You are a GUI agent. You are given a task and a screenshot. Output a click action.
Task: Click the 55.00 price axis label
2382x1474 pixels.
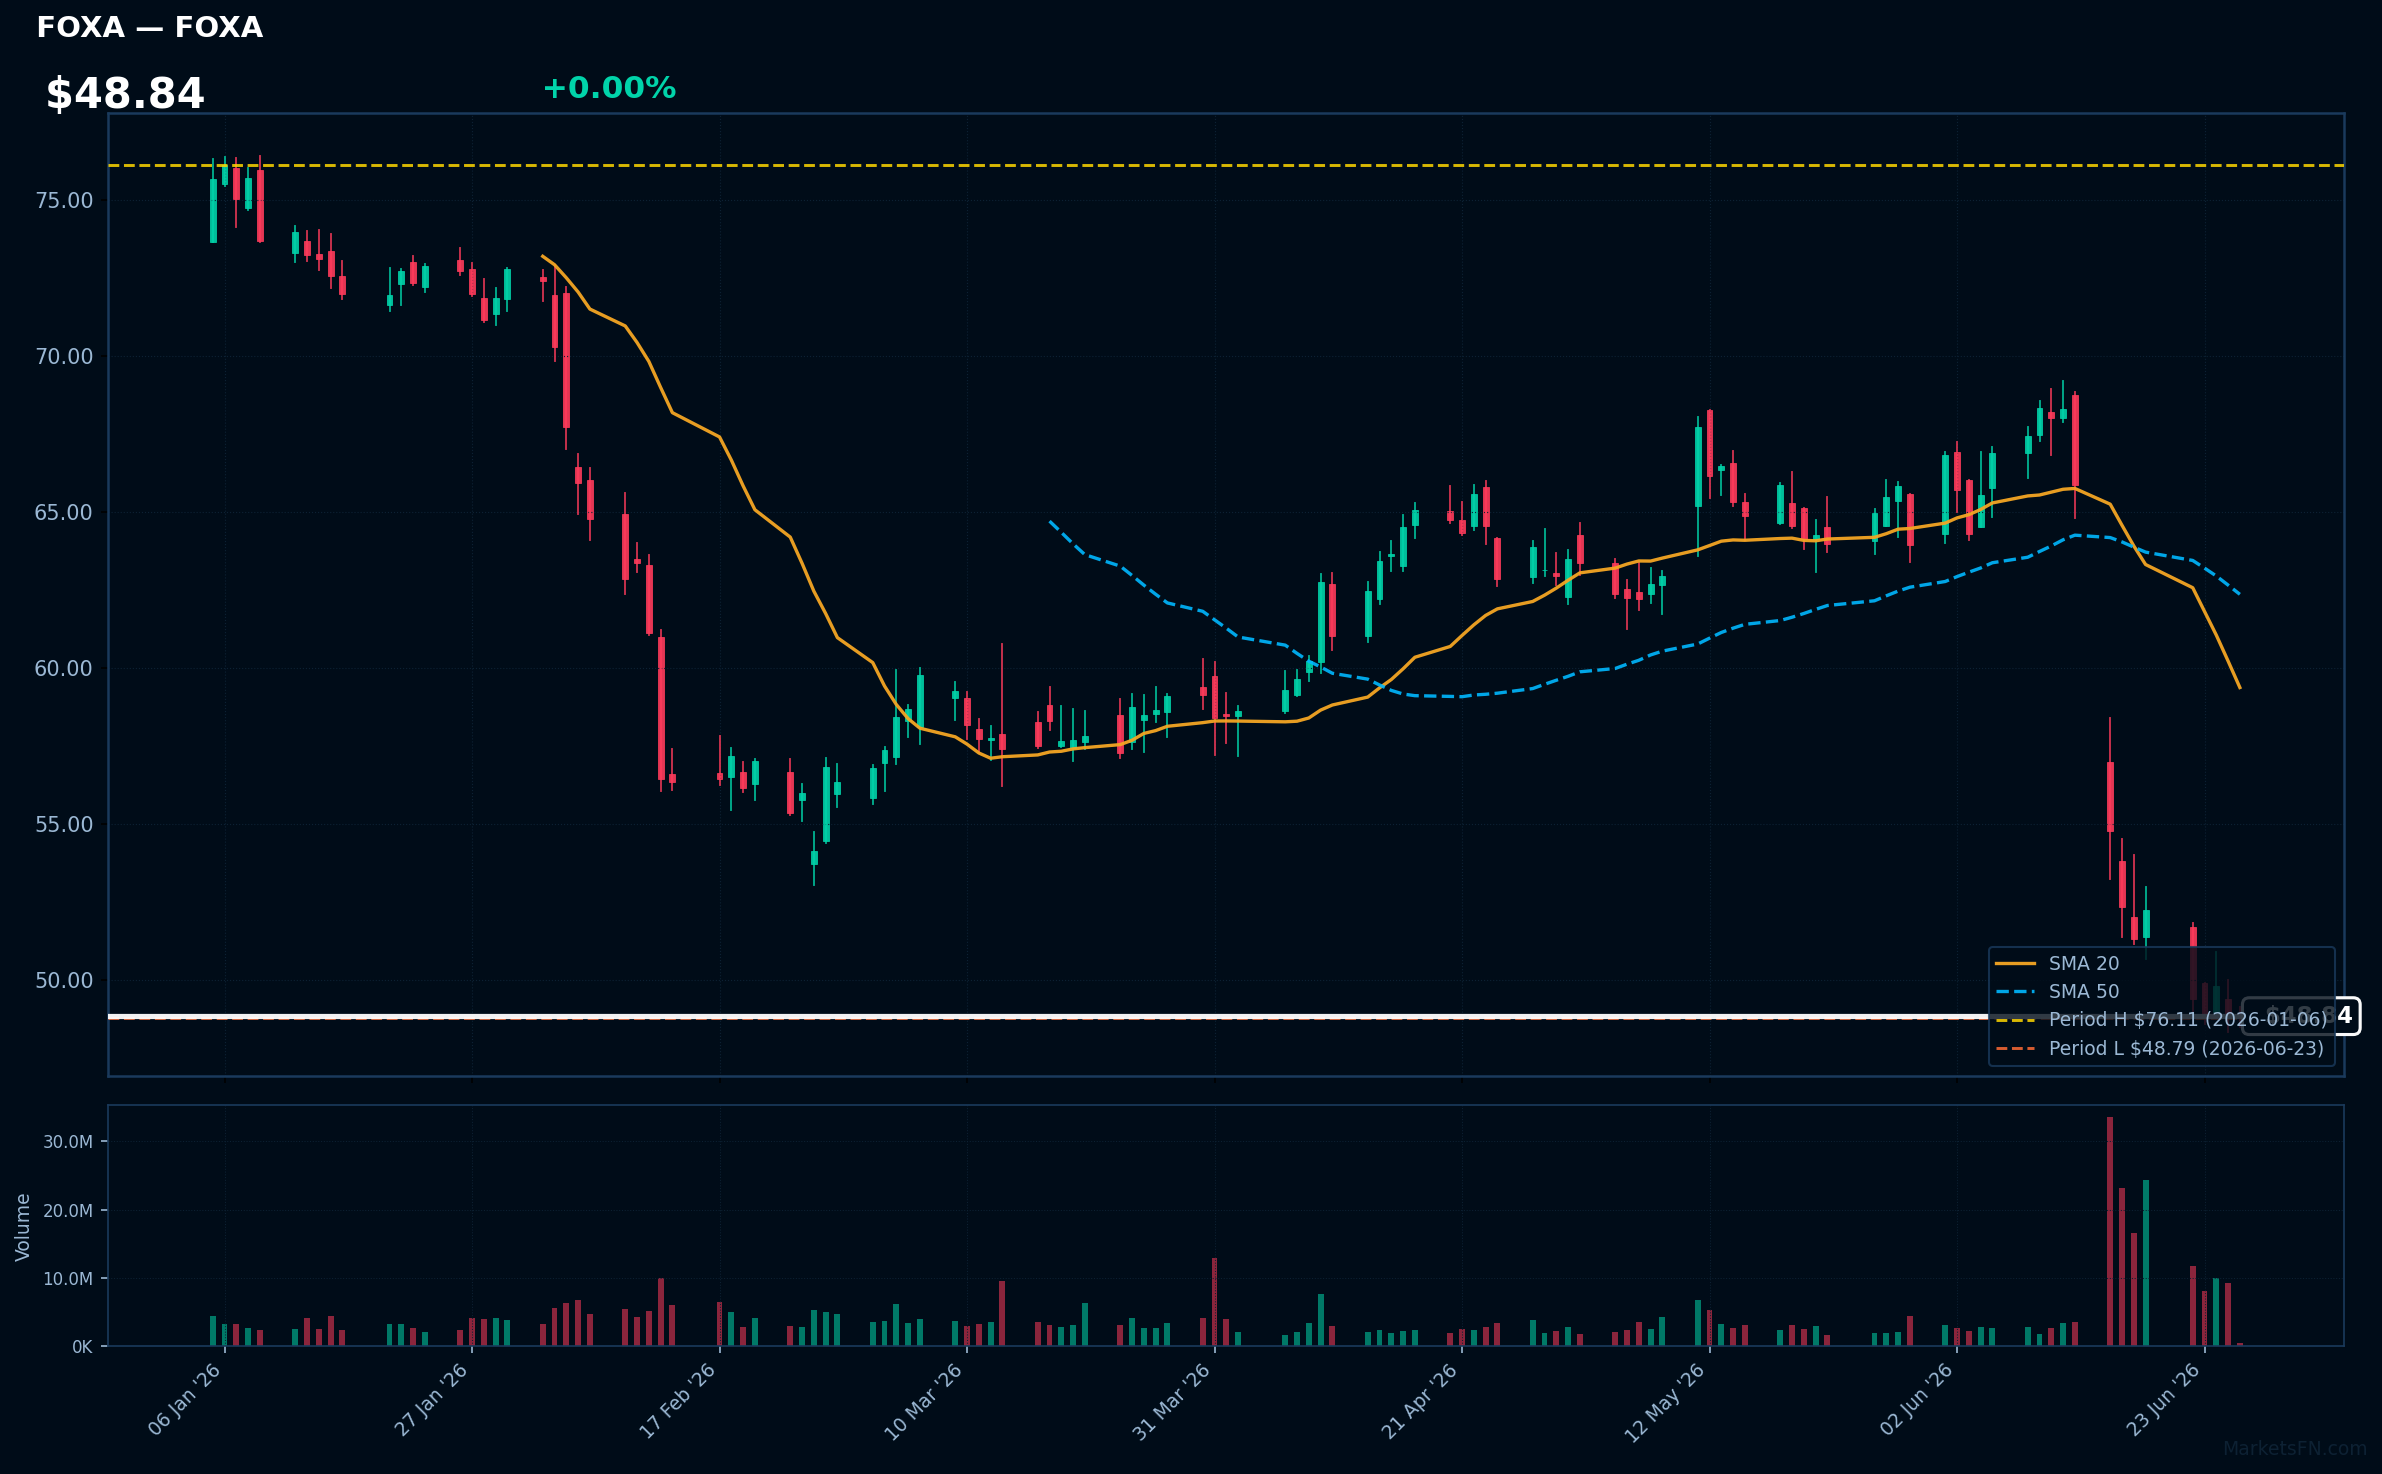(x=64, y=825)
